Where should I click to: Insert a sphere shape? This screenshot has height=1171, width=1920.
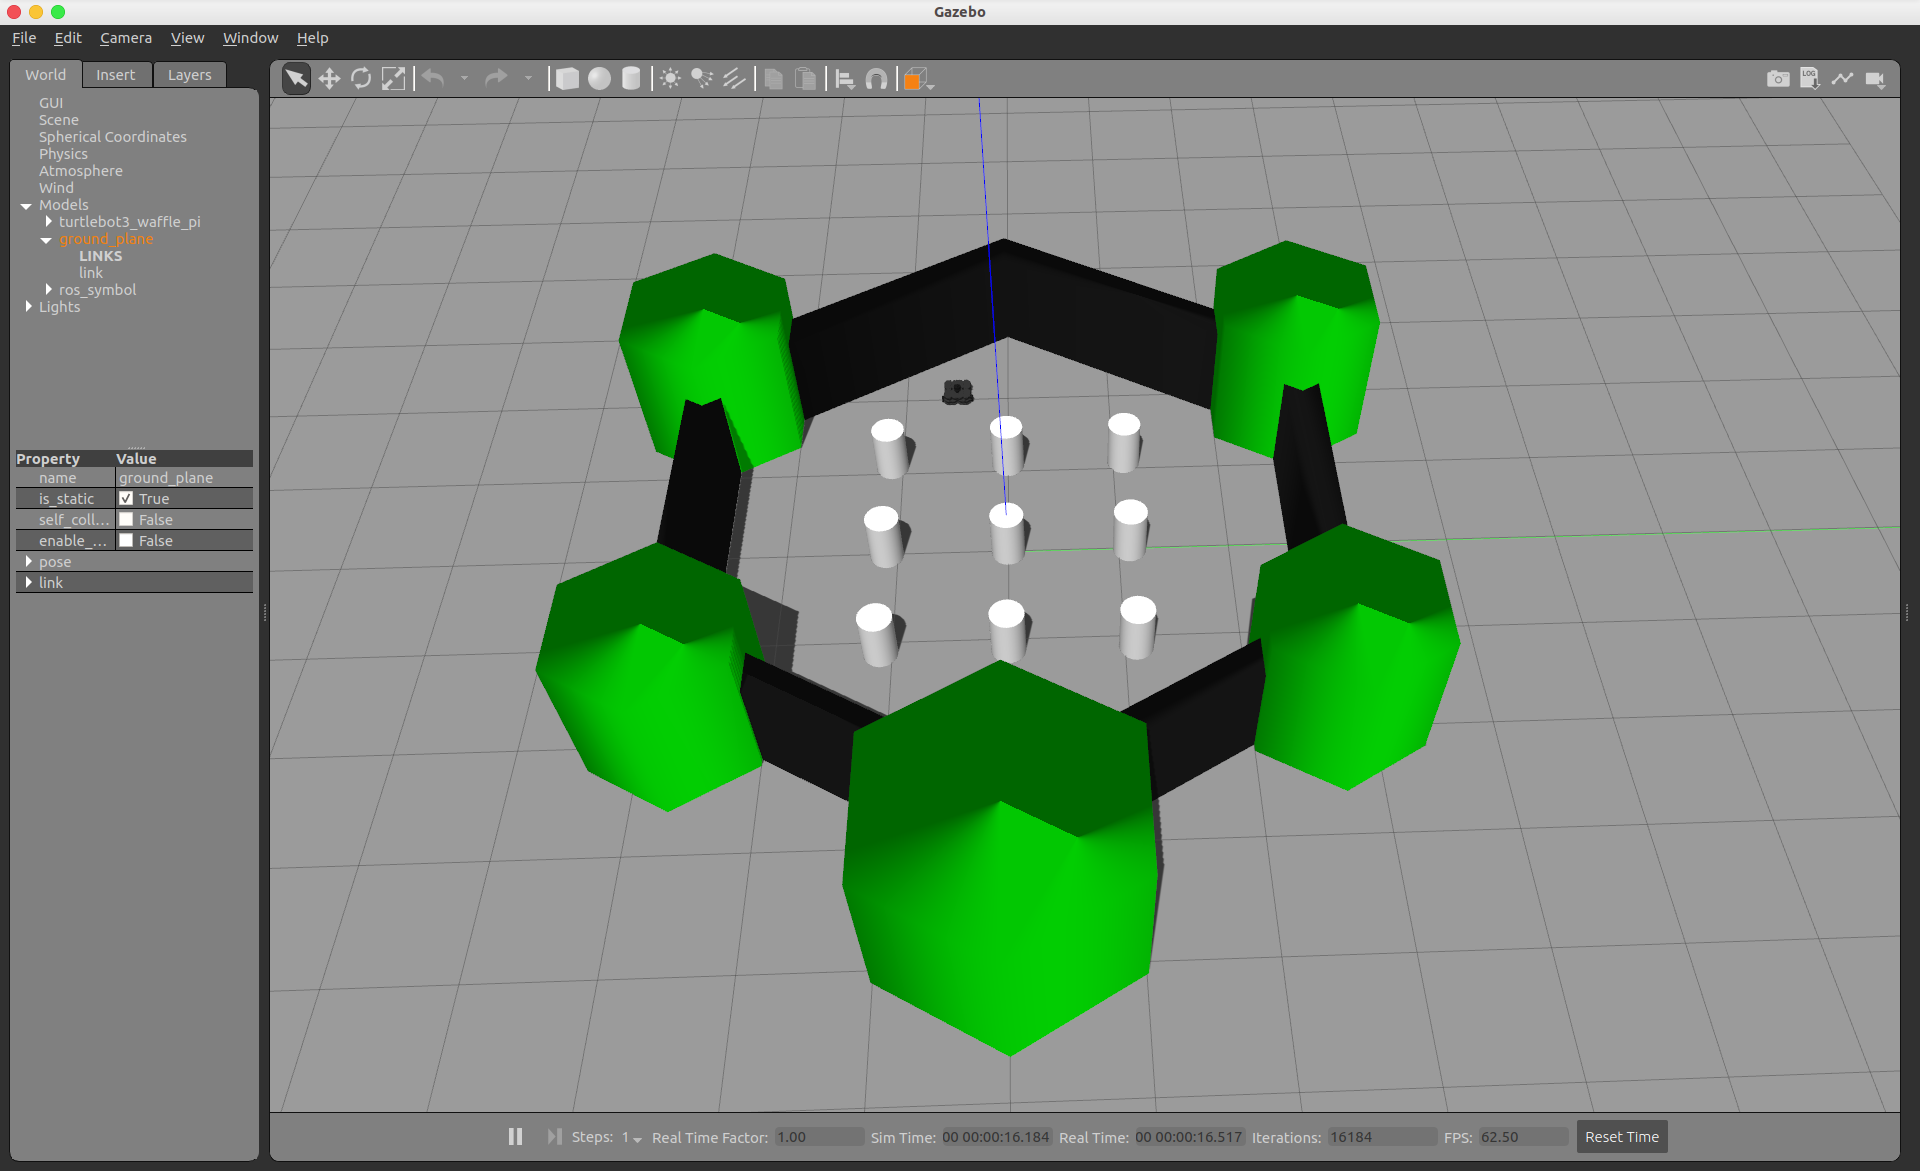click(x=599, y=79)
